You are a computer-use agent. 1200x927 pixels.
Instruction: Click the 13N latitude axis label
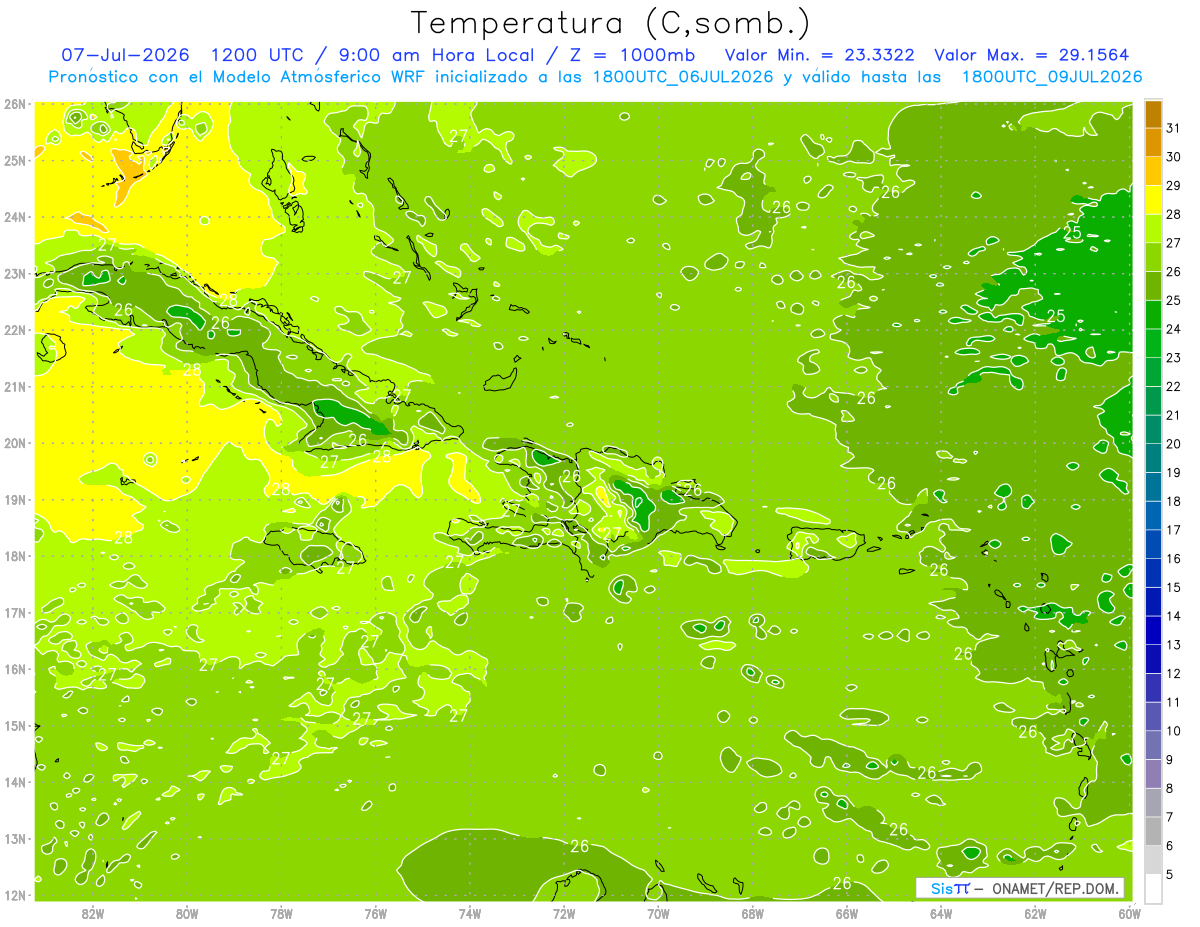tap(15, 838)
